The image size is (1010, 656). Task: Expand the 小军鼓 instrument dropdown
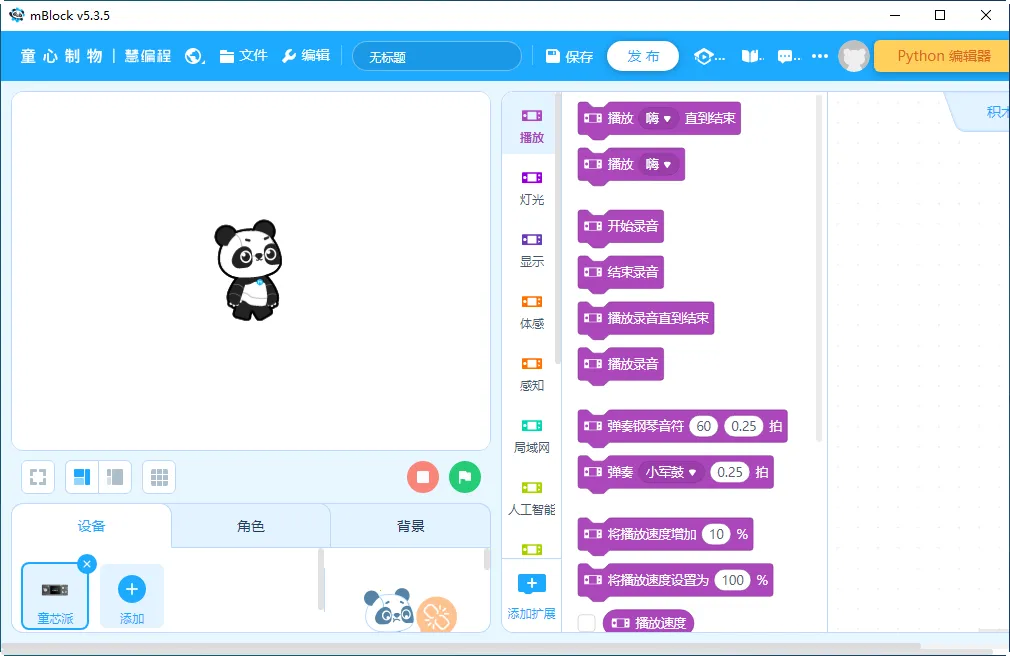tap(670, 472)
